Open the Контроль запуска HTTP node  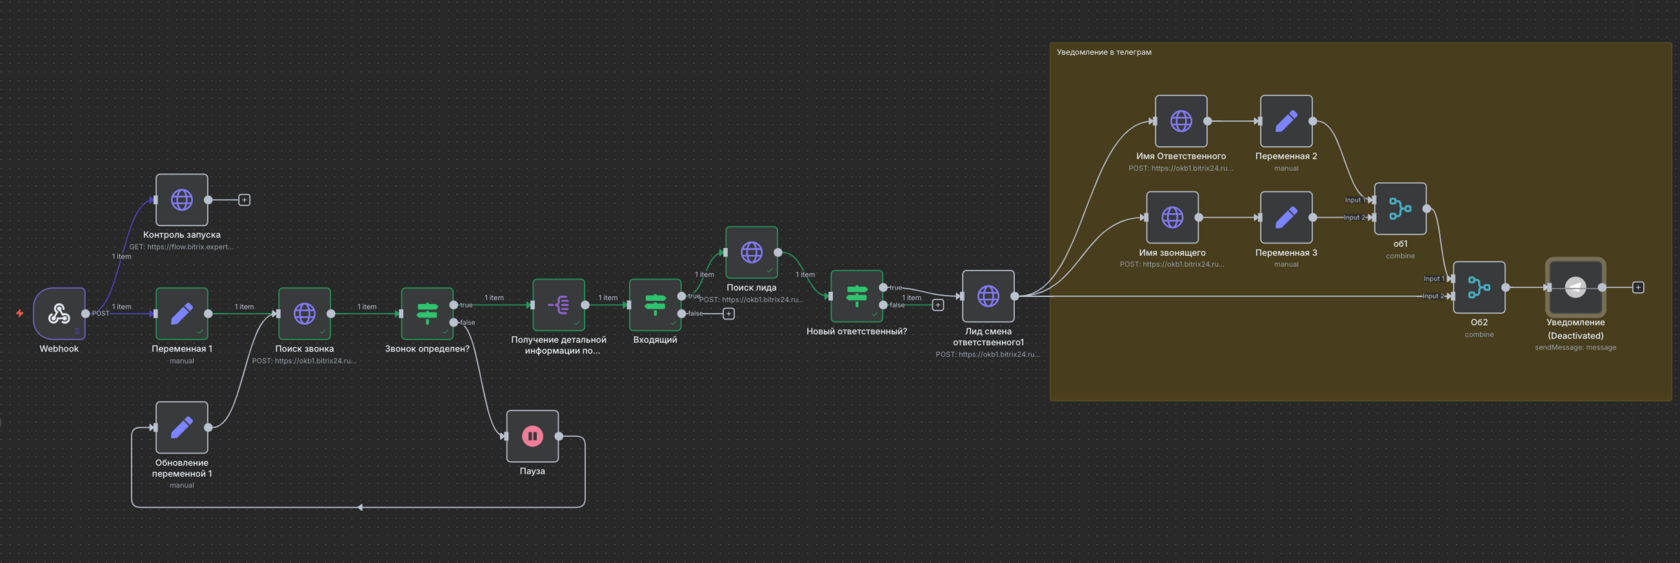182,200
